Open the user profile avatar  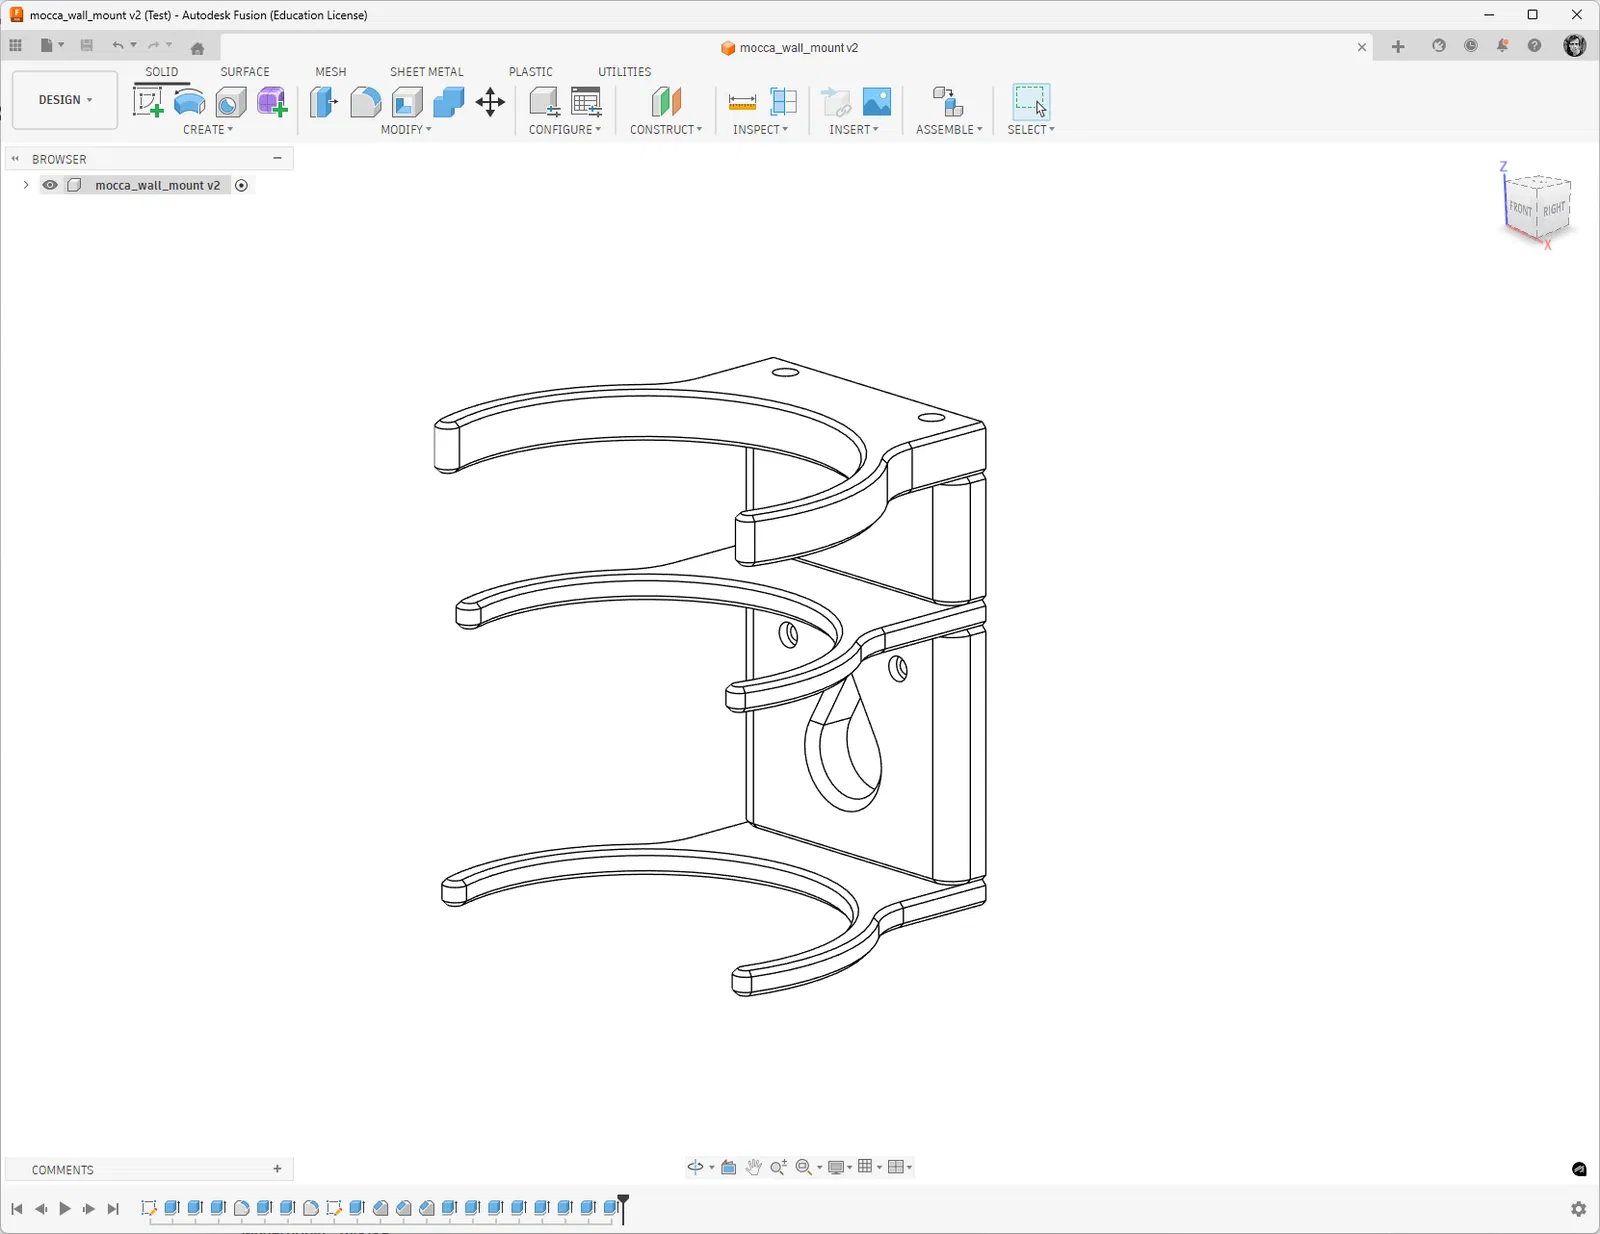tap(1575, 46)
